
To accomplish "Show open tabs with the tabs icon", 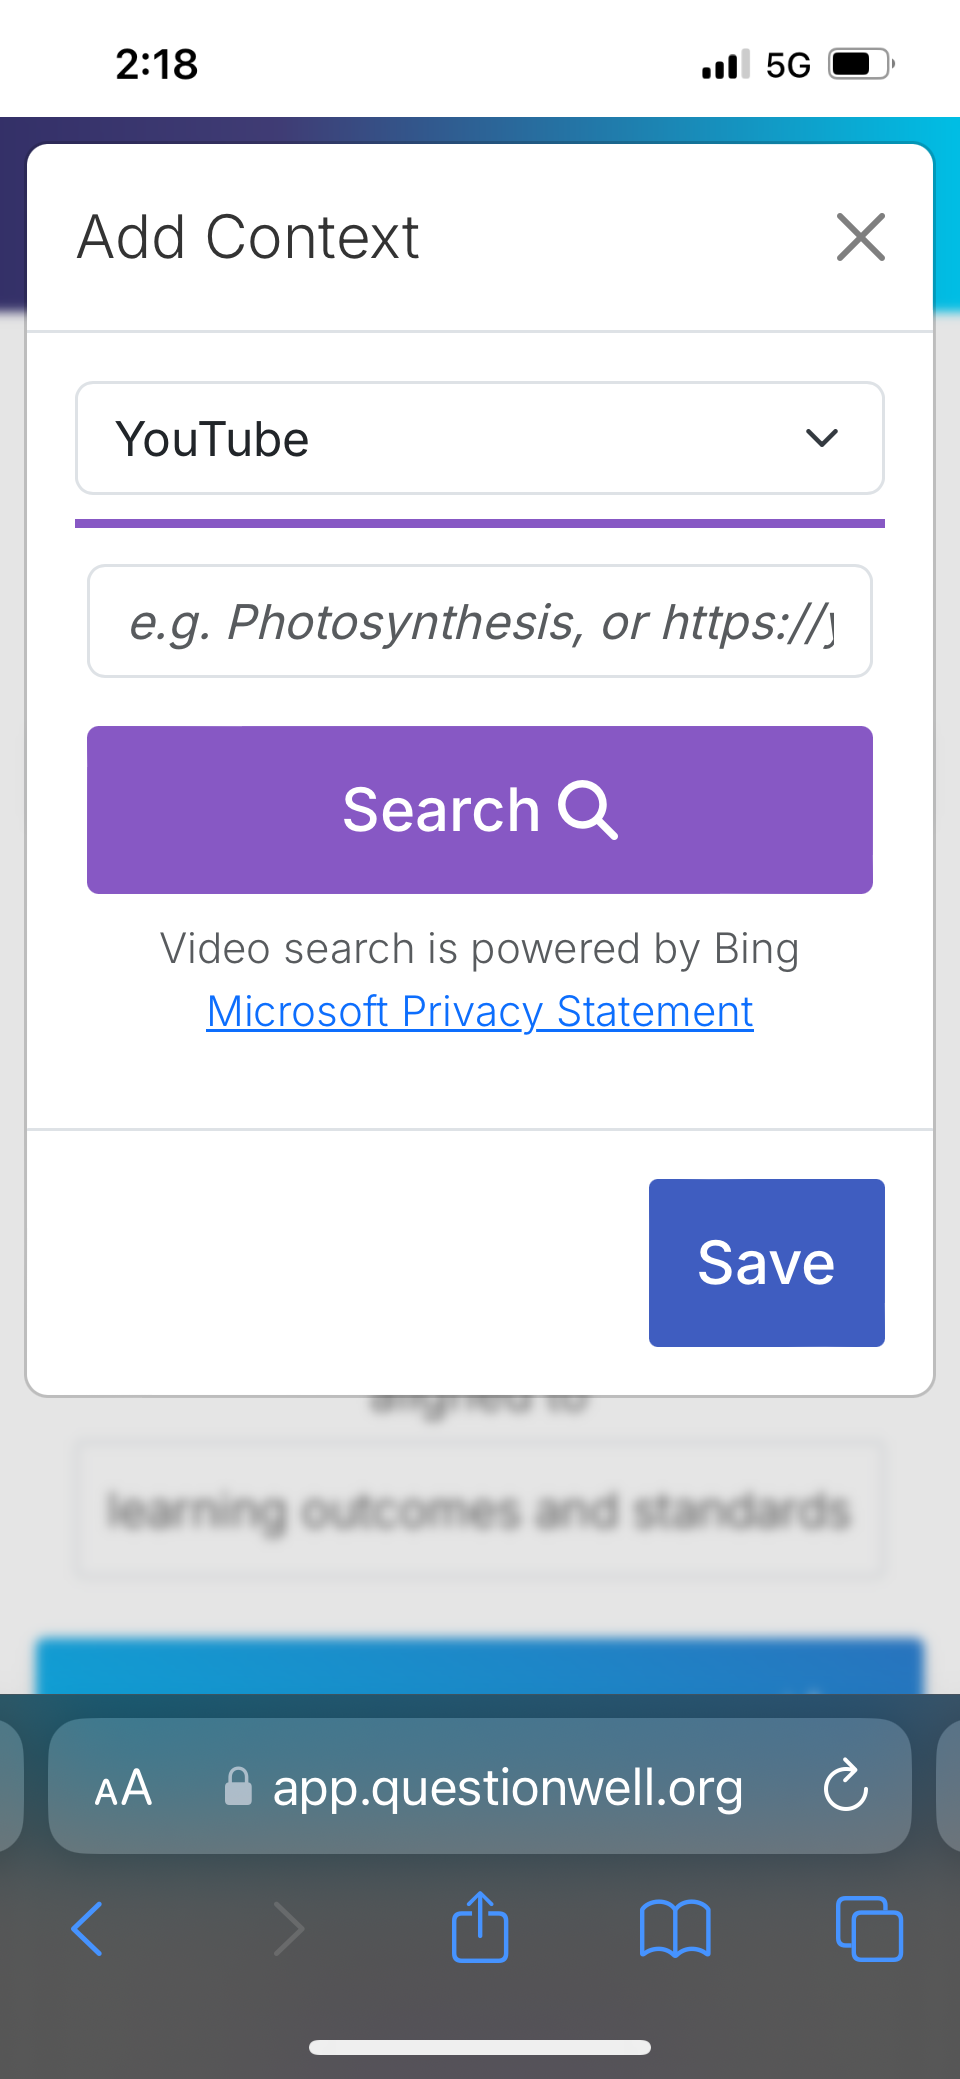I will point(868,1928).
